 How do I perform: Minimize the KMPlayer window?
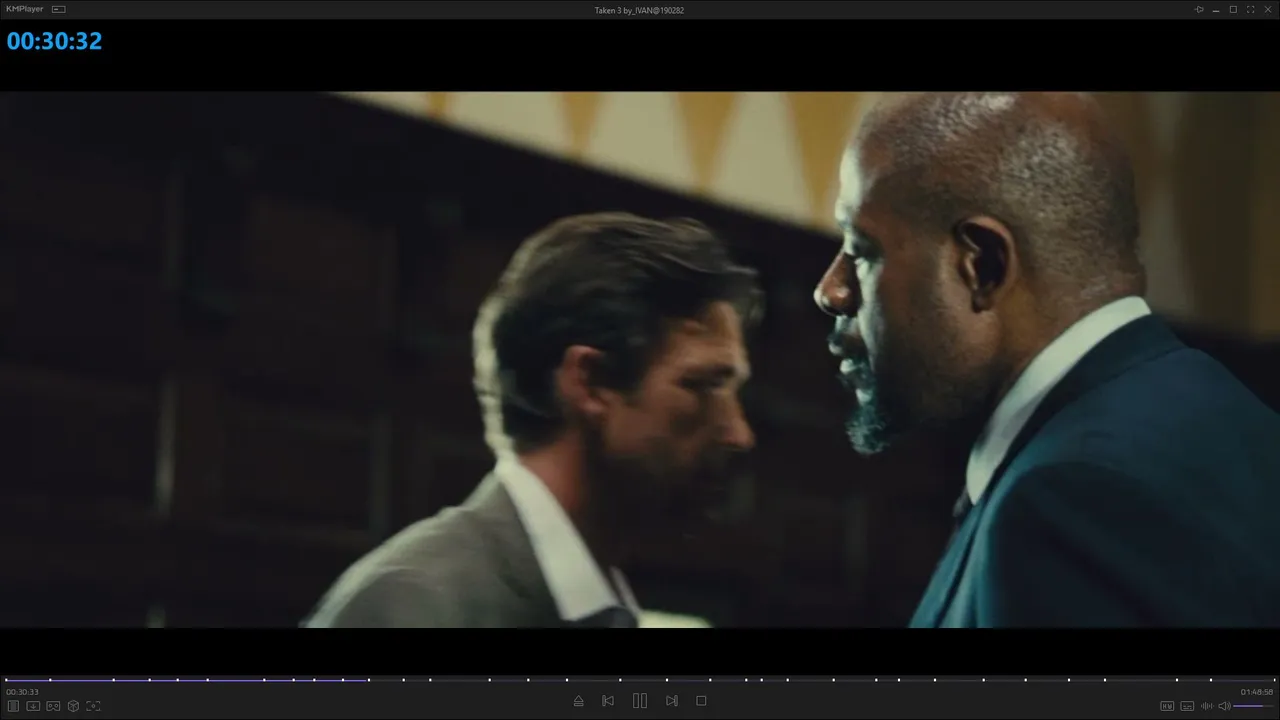1216,9
